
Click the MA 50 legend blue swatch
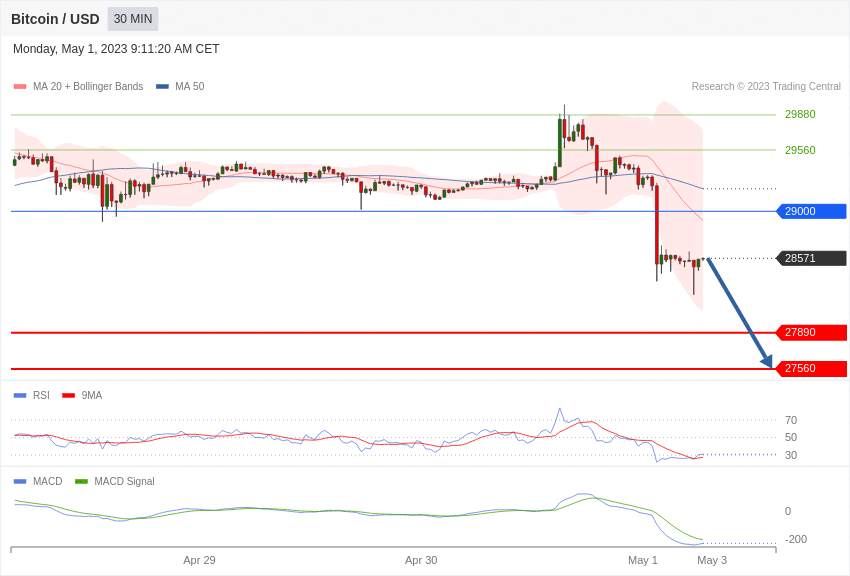click(162, 86)
